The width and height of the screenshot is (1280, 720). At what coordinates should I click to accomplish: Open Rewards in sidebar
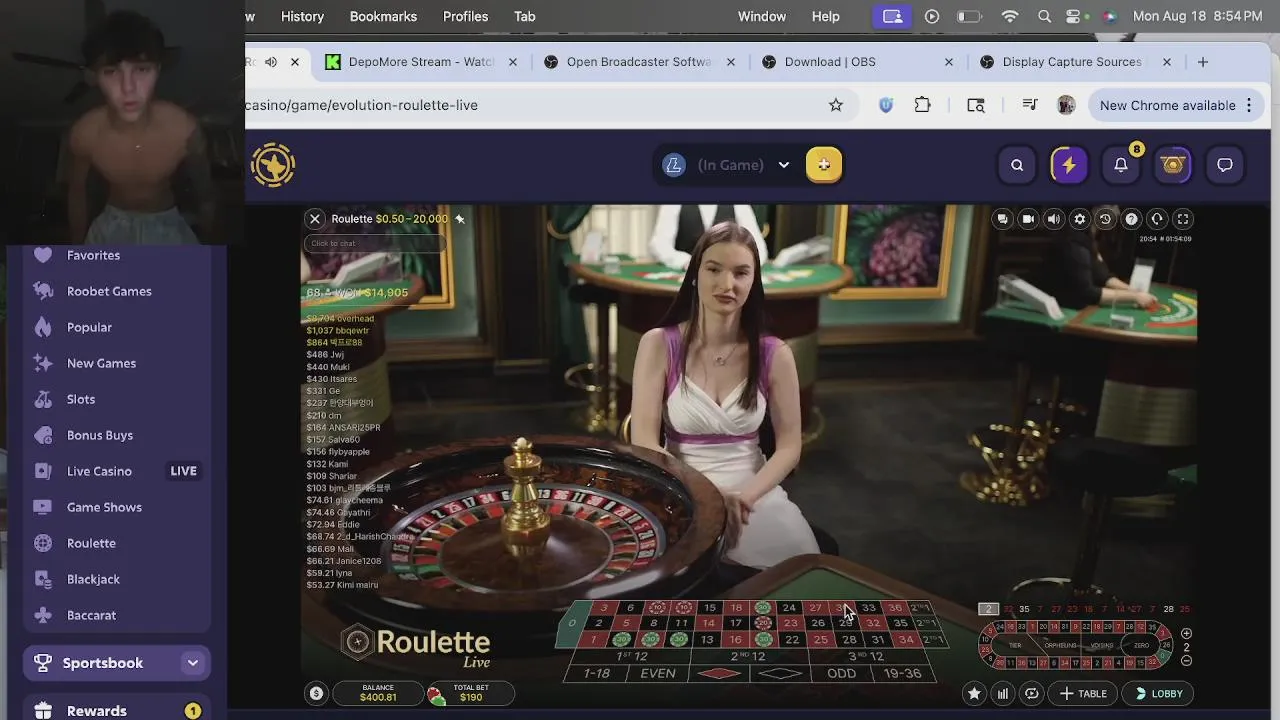click(117, 711)
